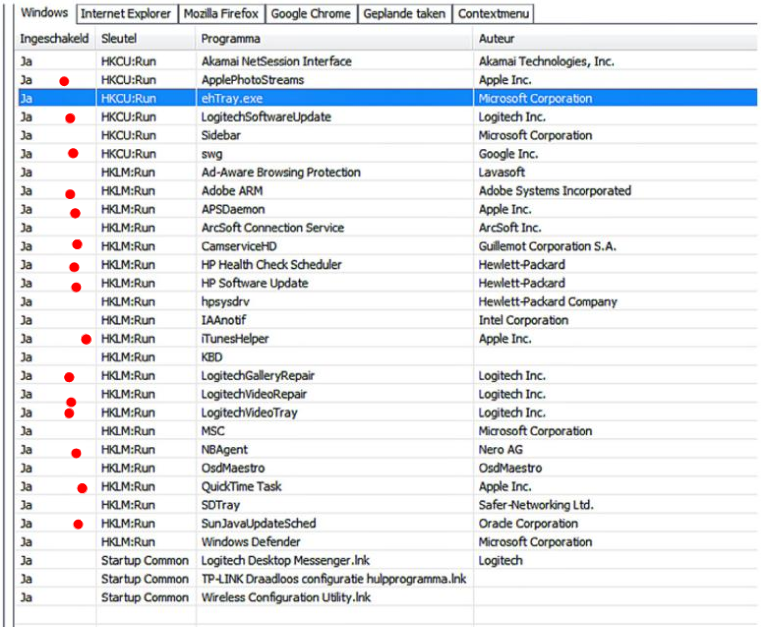Select the Akamai NetSession Interface entry
The height and width of the screenshot is (627, 761).
(x=388, y=62)
